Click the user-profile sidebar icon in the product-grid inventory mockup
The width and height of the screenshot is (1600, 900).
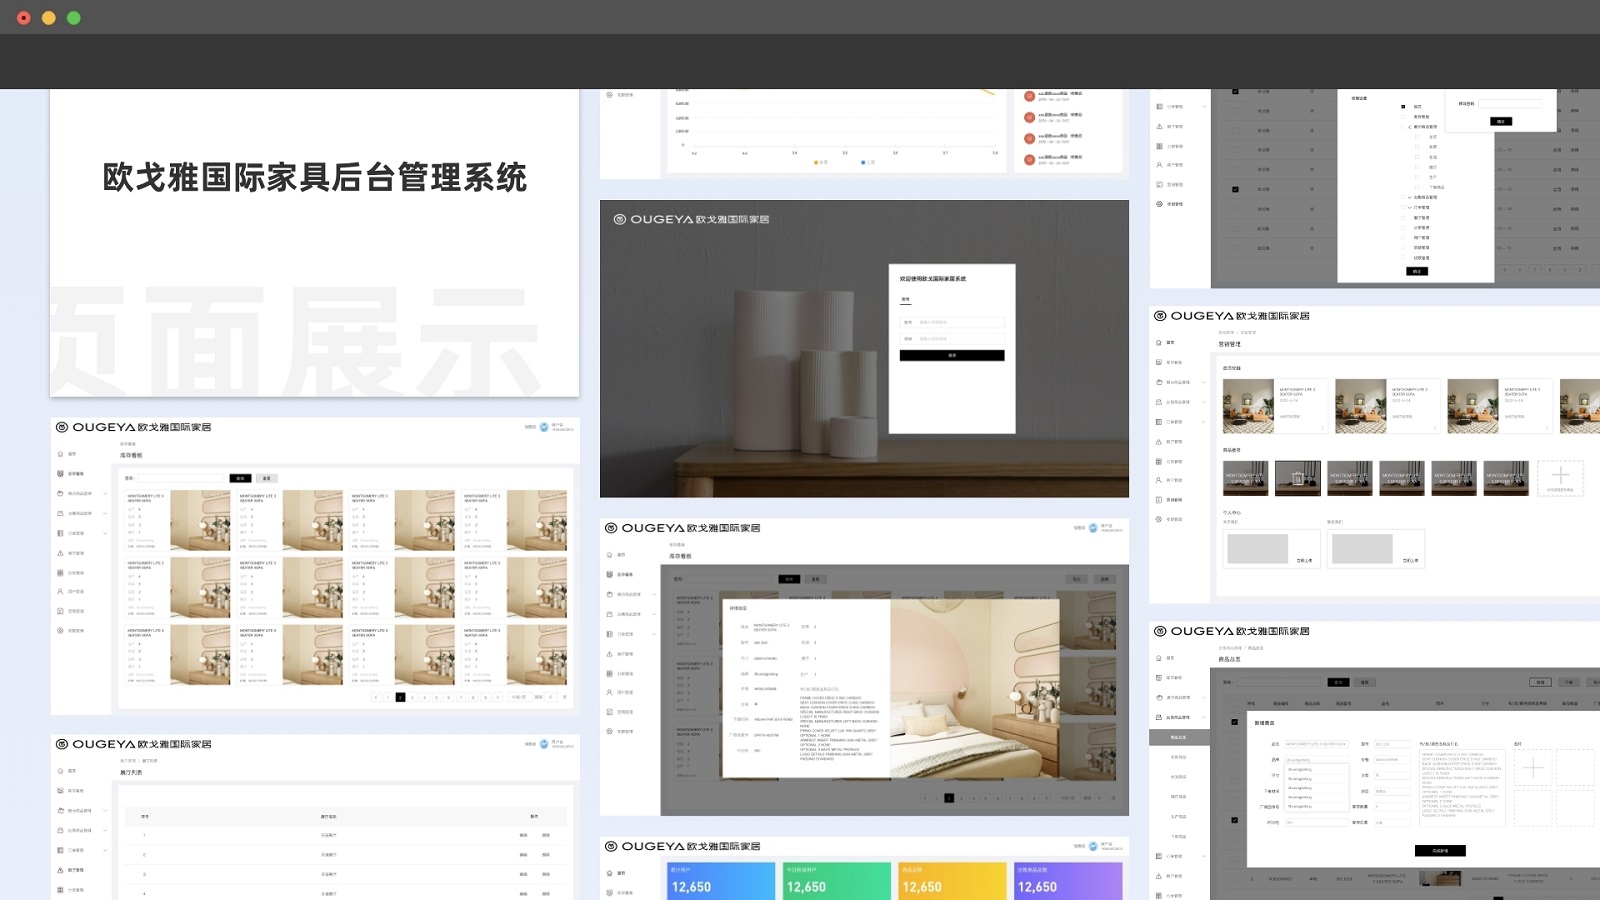[60, 592]
